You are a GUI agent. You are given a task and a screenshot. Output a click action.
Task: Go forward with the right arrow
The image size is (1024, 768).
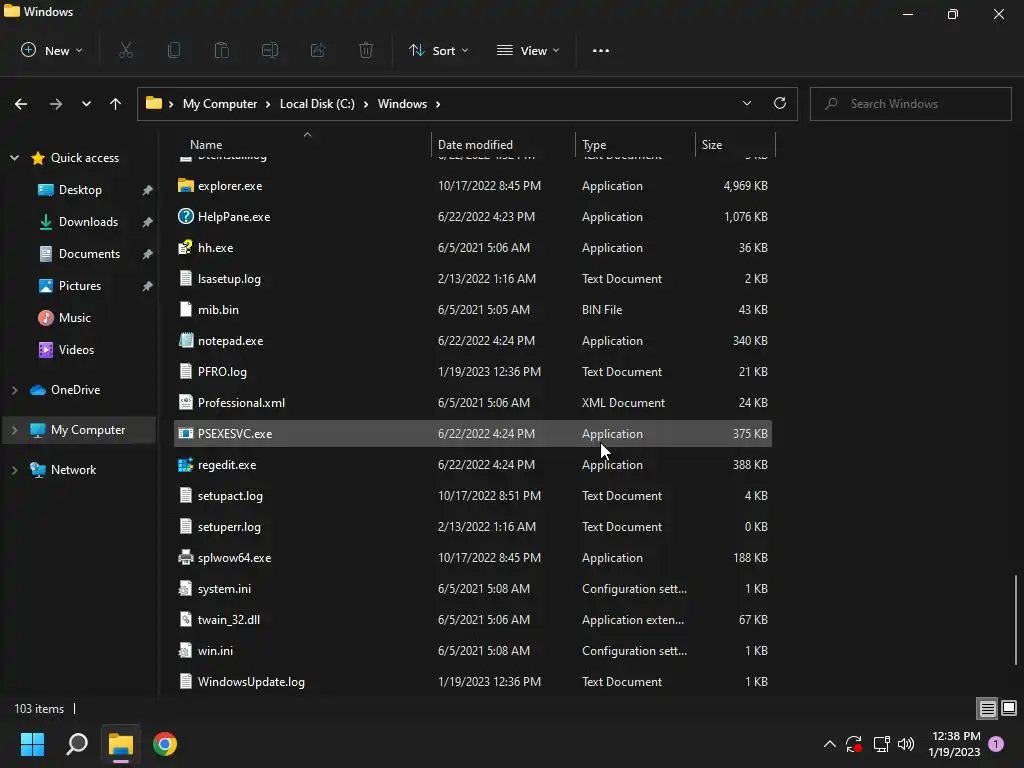[x=56, y=104]
